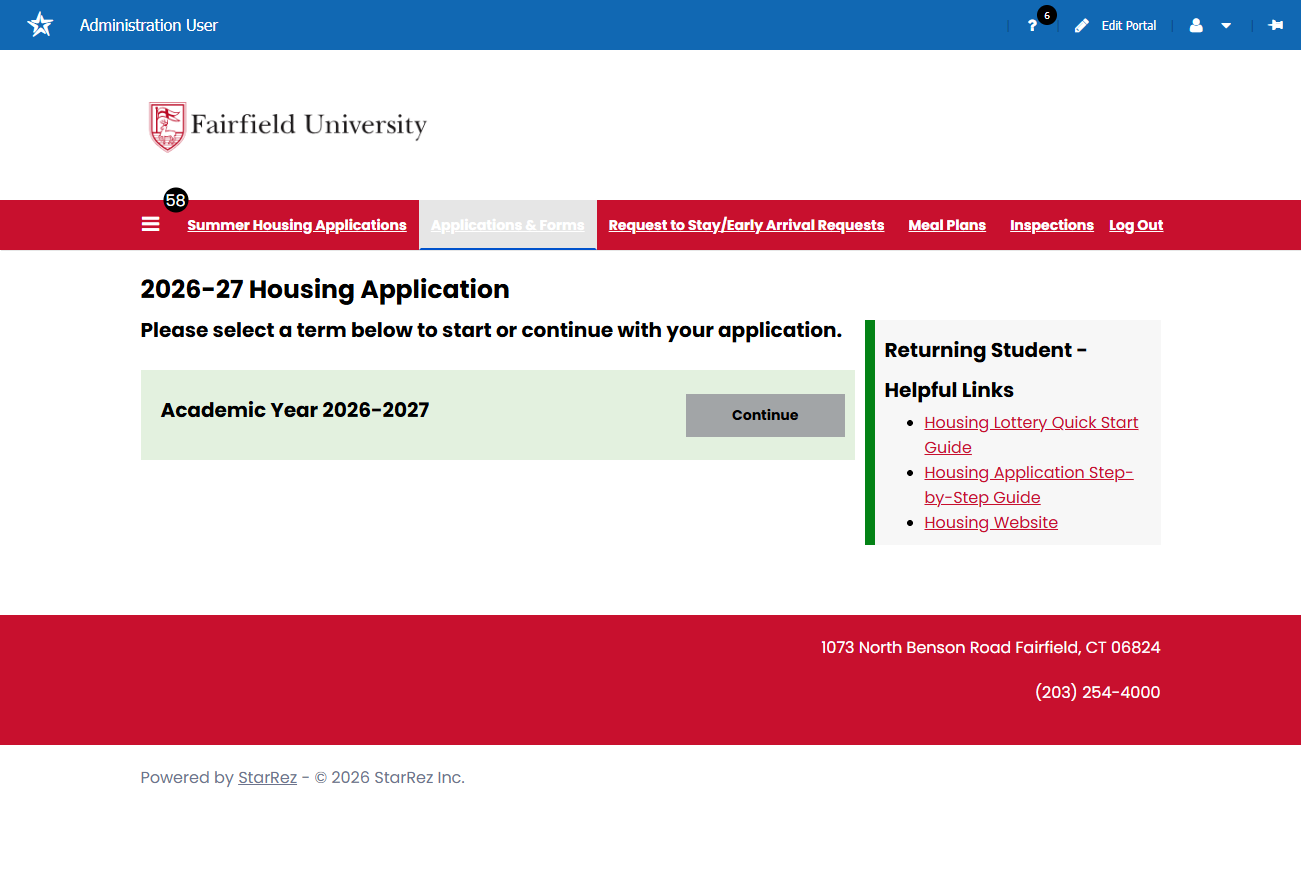The height and width of the screenshot is (881, 1301).
Task: Follow the StarRez footer link
Action: tap(267, 777)
